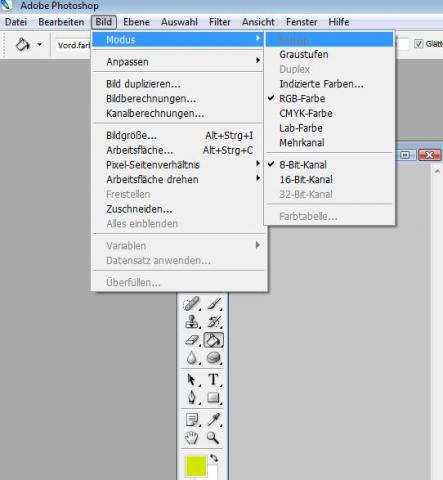This screenshot has height=480, width=443.
Task: Toggle the Glätten checkbox
Action: click(419, 44)
